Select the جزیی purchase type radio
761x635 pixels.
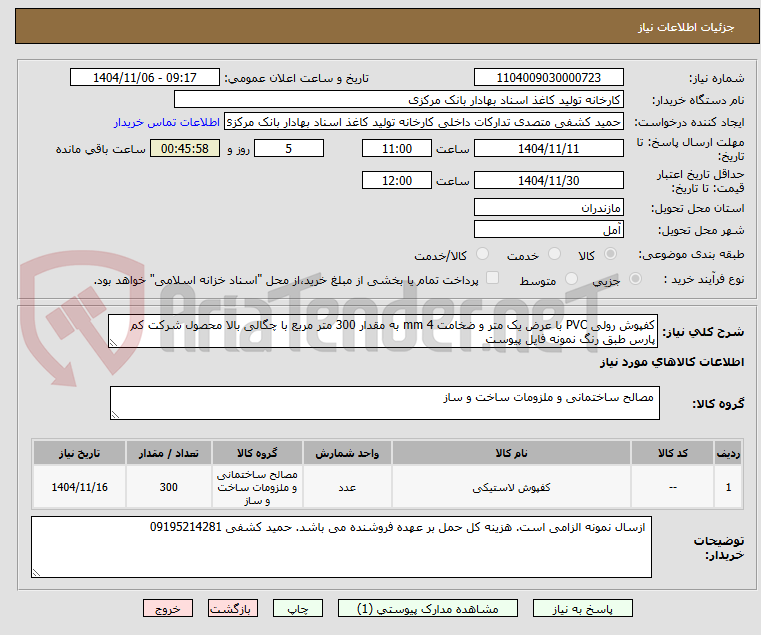pyautogui.click(x=635, y=279)
